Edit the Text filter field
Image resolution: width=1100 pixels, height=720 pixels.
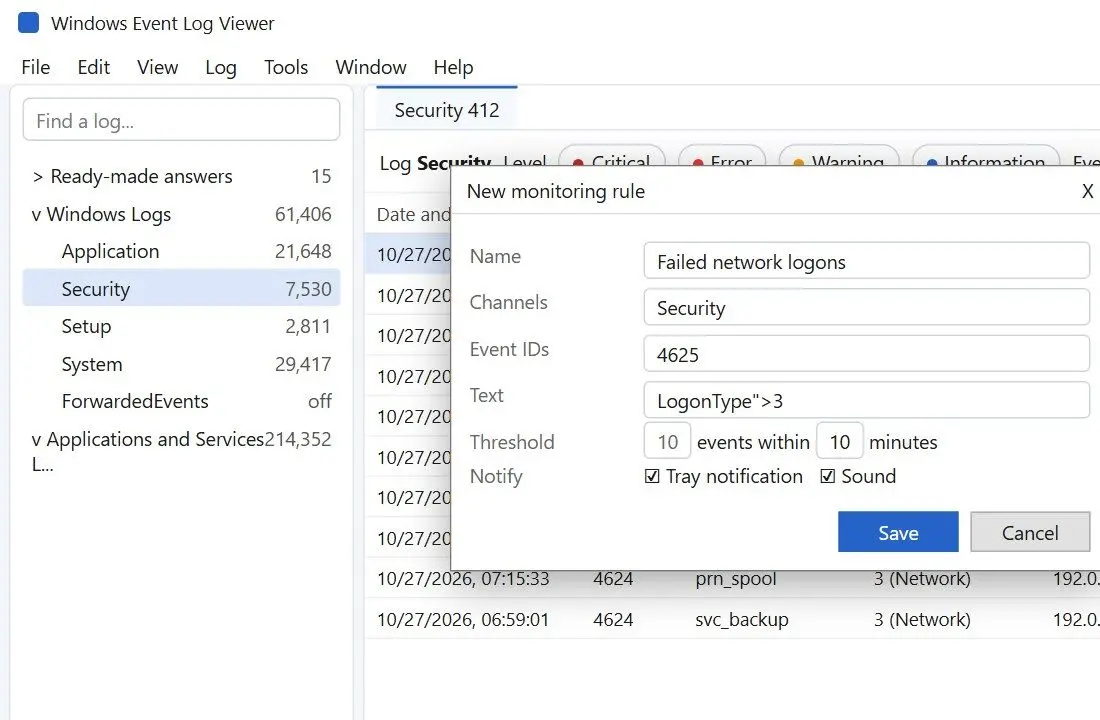click(866, 401)
